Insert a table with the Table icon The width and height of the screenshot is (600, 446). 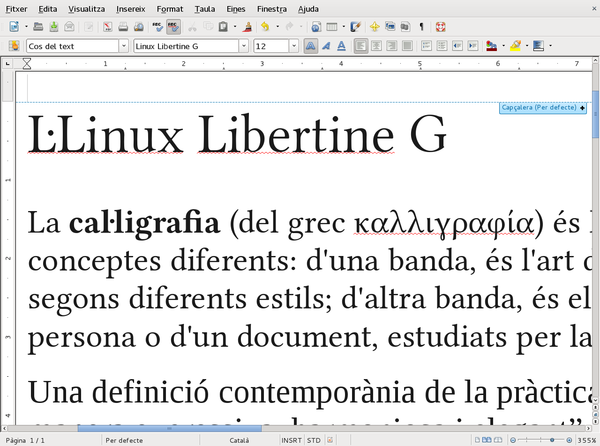pyautogui.click(x=332, y=27)
